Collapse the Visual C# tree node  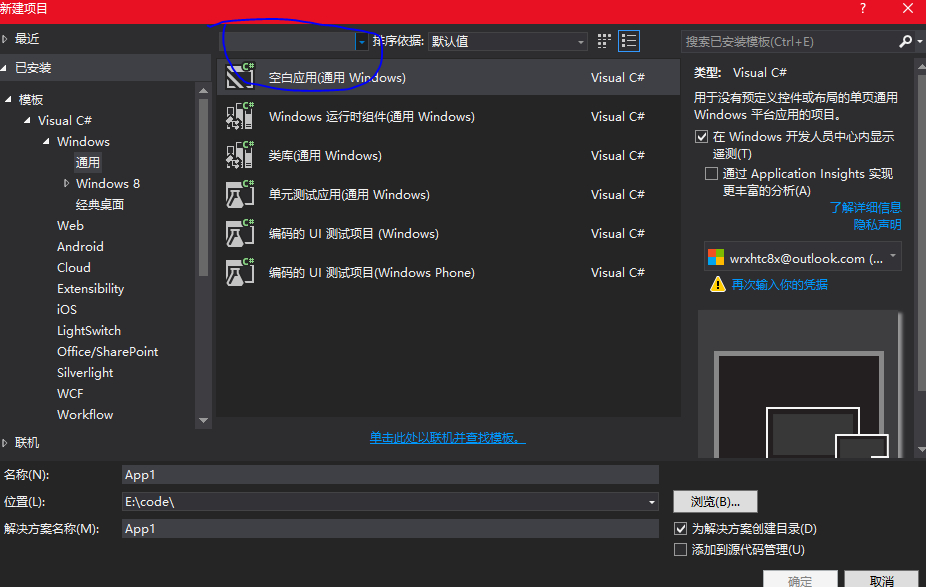27,120
